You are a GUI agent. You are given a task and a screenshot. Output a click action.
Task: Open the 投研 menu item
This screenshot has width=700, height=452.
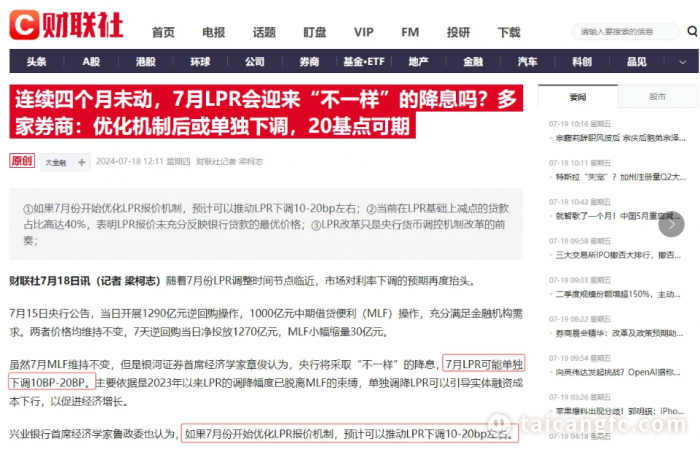[x=458, y=32]
